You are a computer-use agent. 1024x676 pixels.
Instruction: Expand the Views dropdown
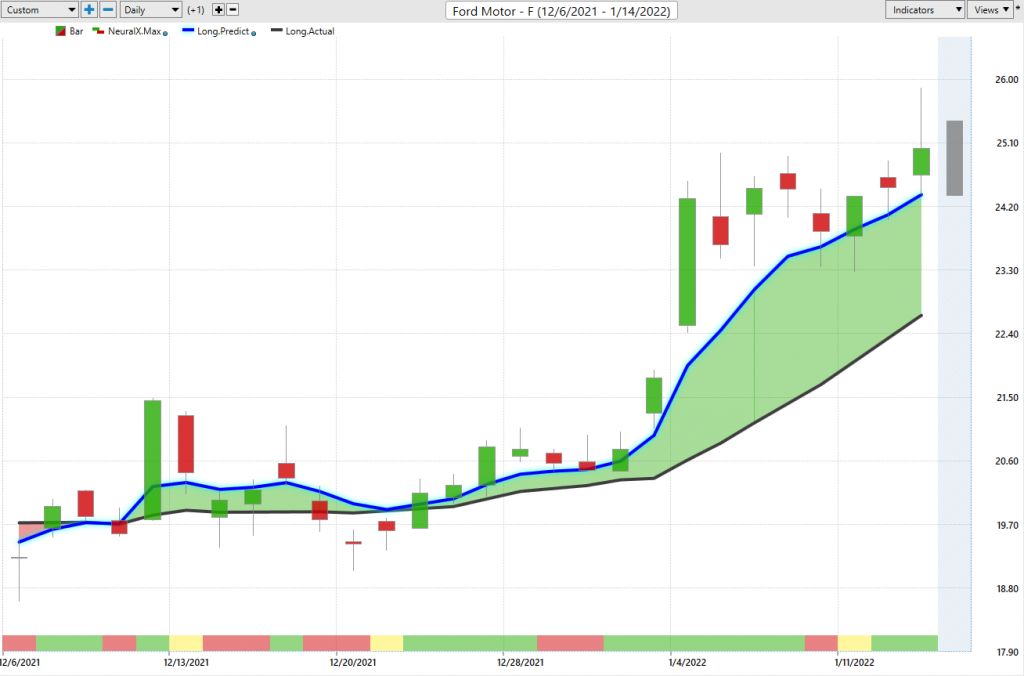(x=989, y=10)
